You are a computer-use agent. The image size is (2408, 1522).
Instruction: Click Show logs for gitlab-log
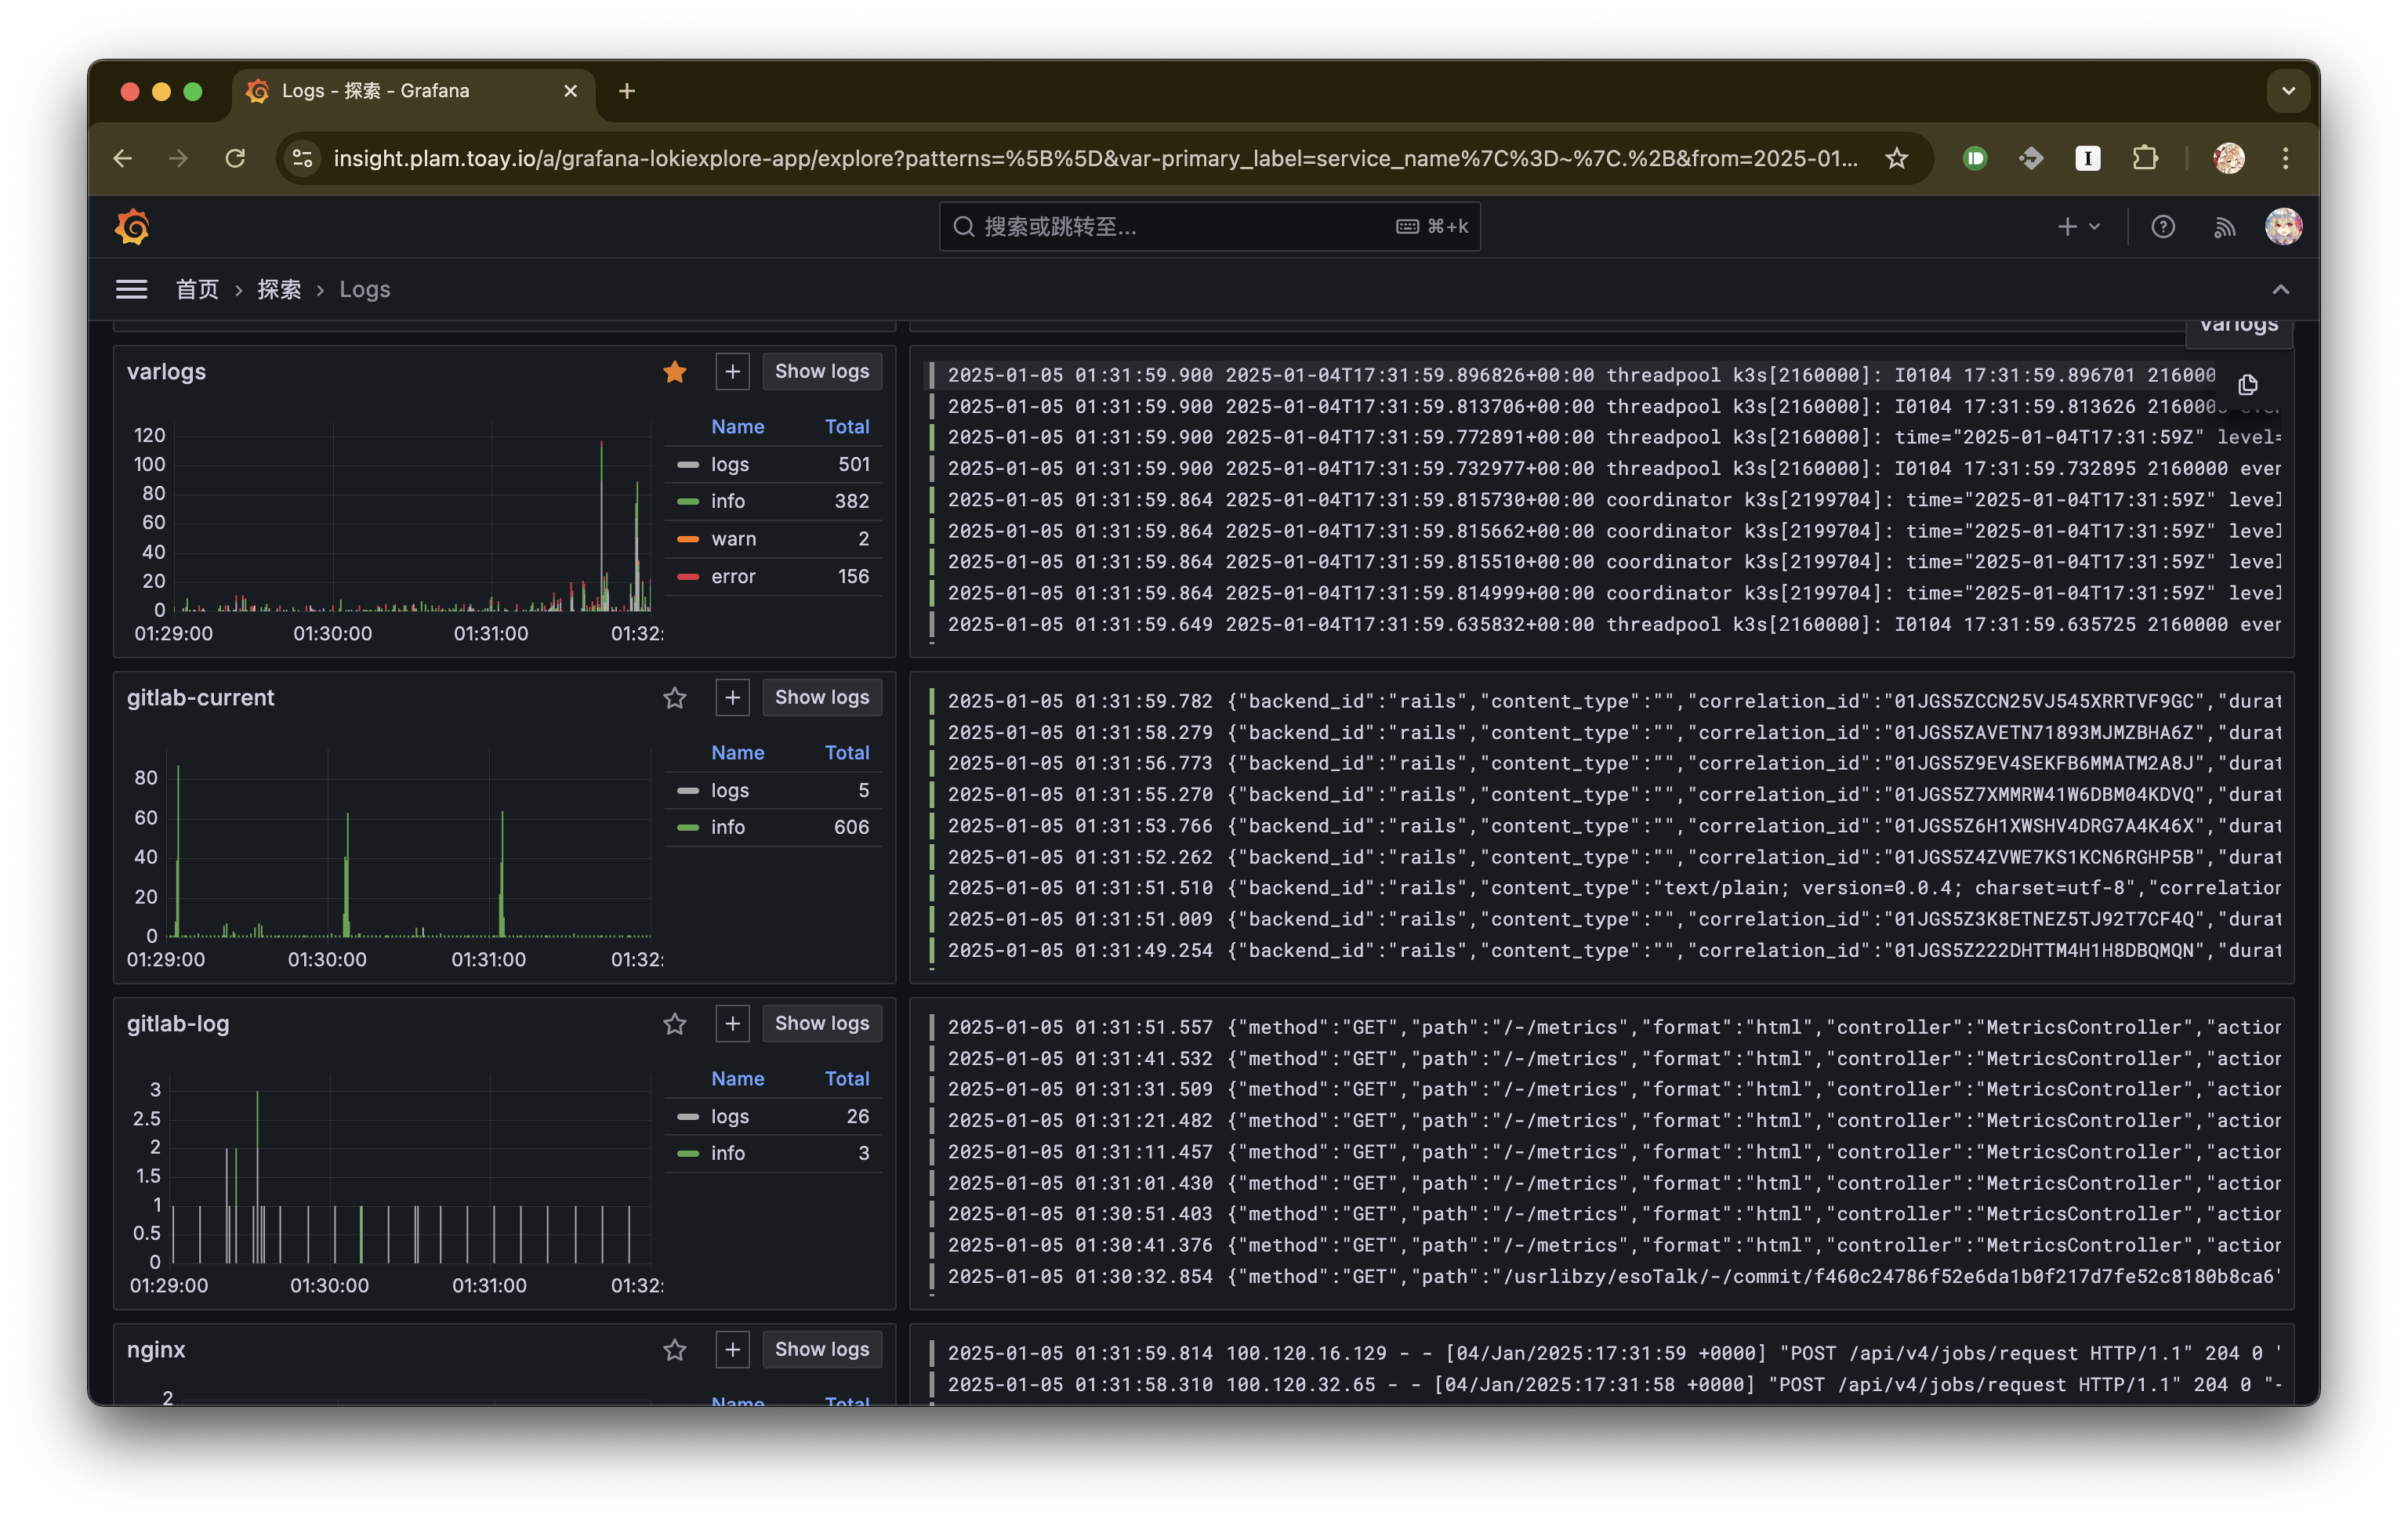click(x=821, y=1023)
